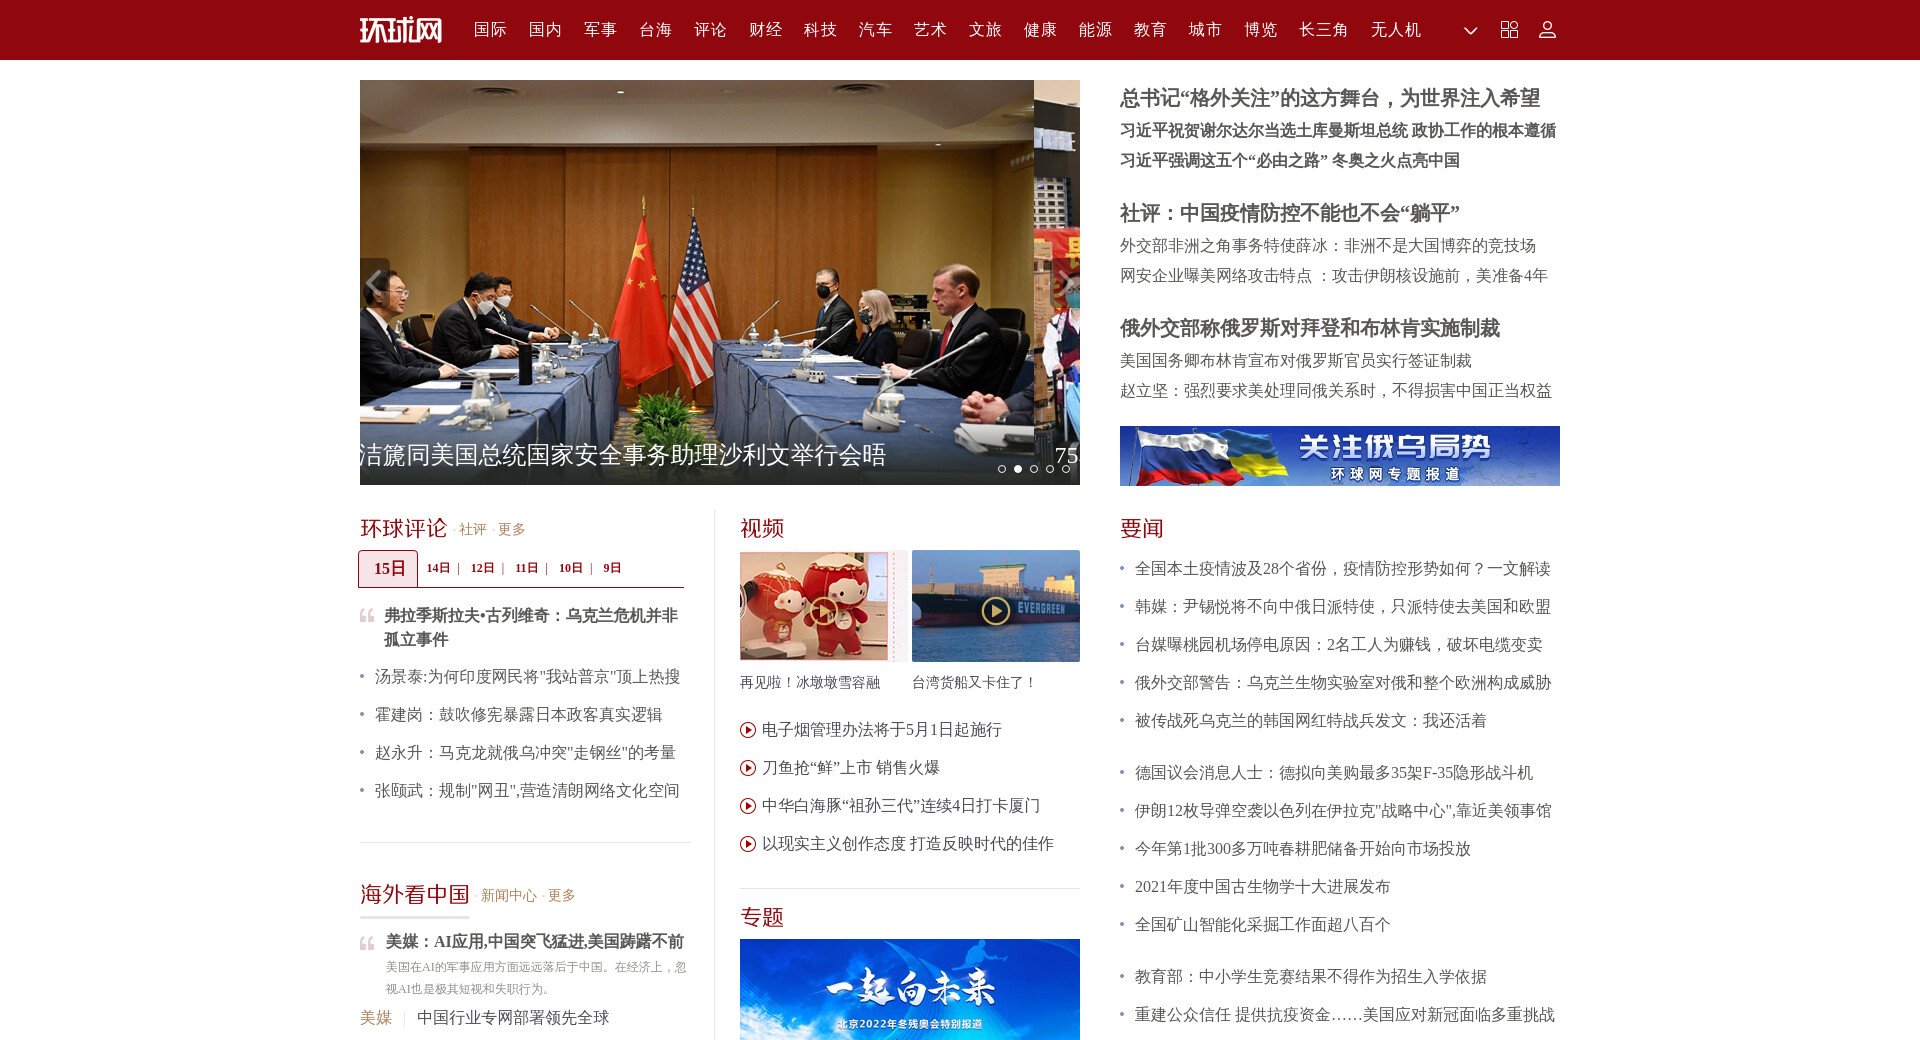Click the 要闻 section heading
1920x1040 pixels.
pos(1142,528)
